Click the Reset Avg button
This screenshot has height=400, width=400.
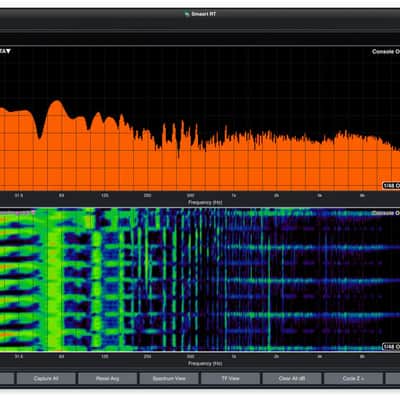coord(107,378)
